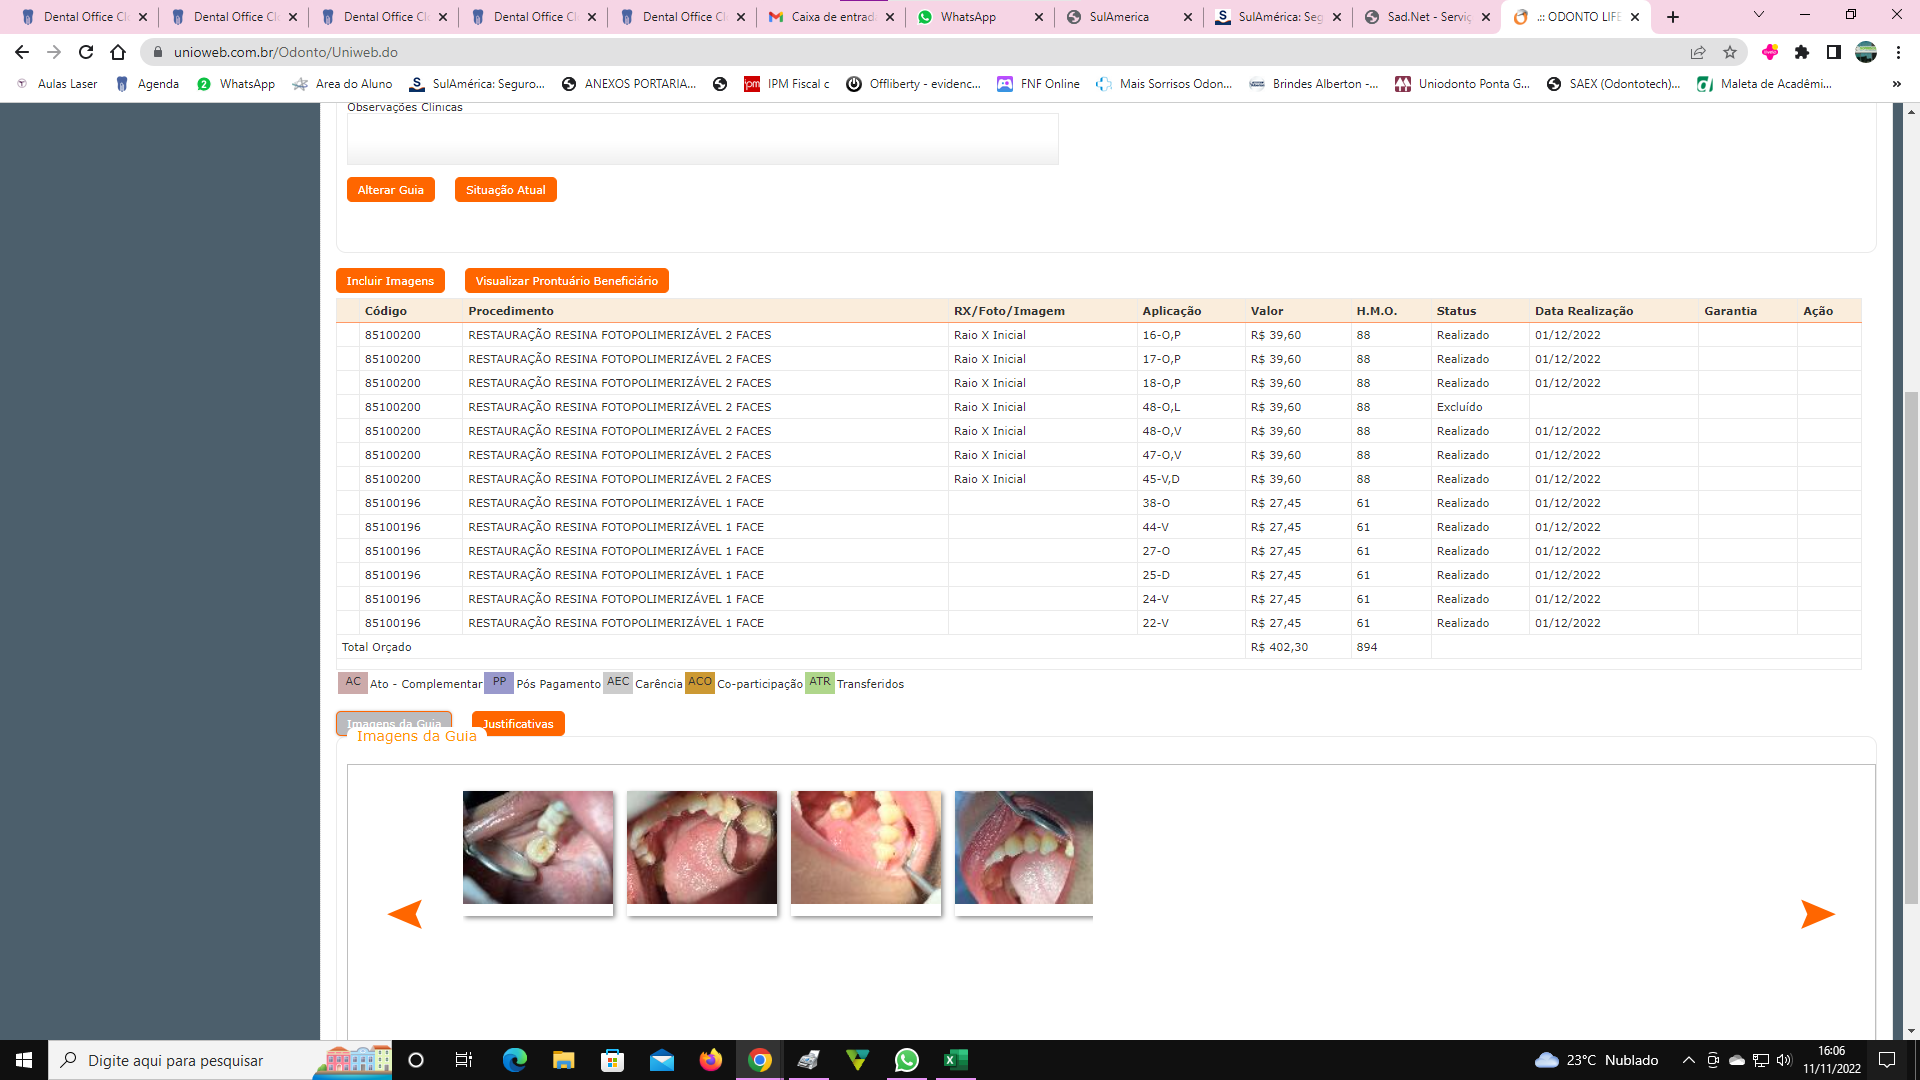The image size is (1920, 1080).
Task: Open the Chrome three-dot menu
Action: (1898, 52)
